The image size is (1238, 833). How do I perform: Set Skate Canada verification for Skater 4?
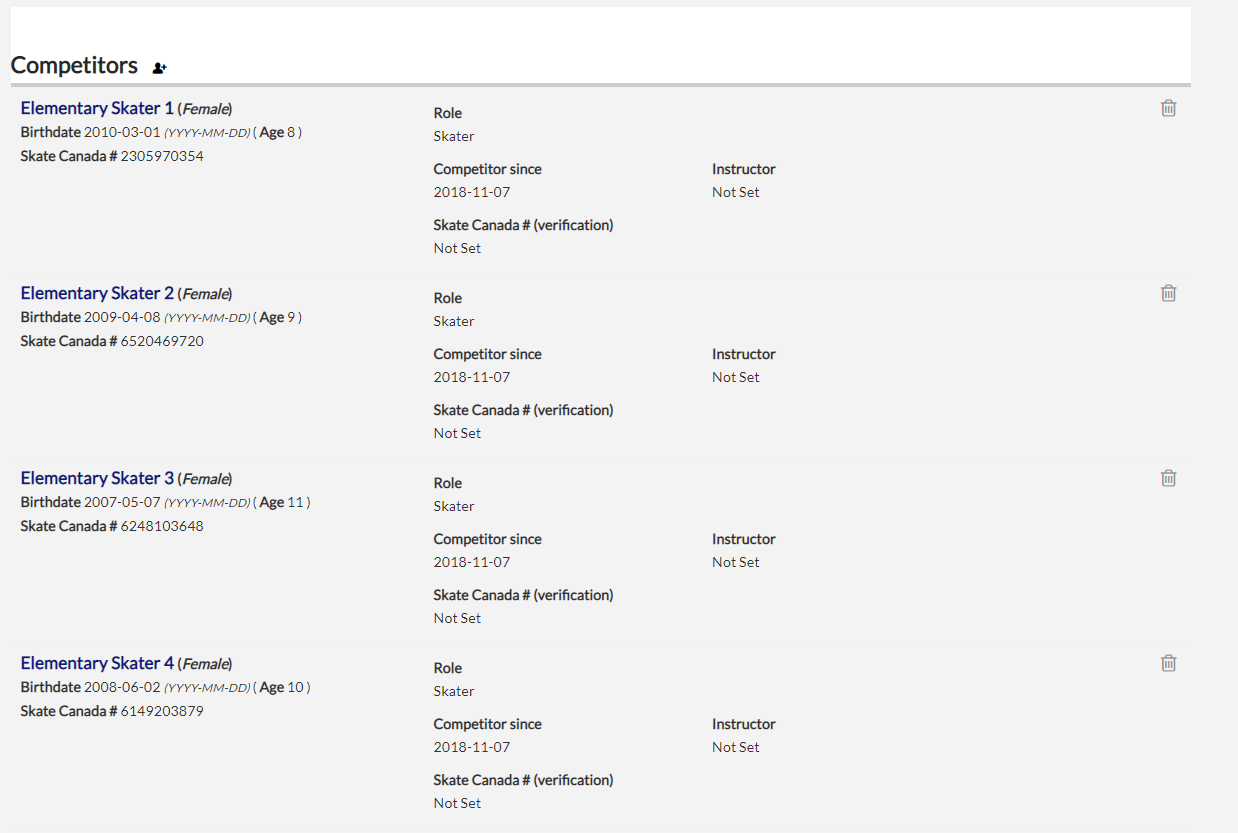[x=457, y=803]
